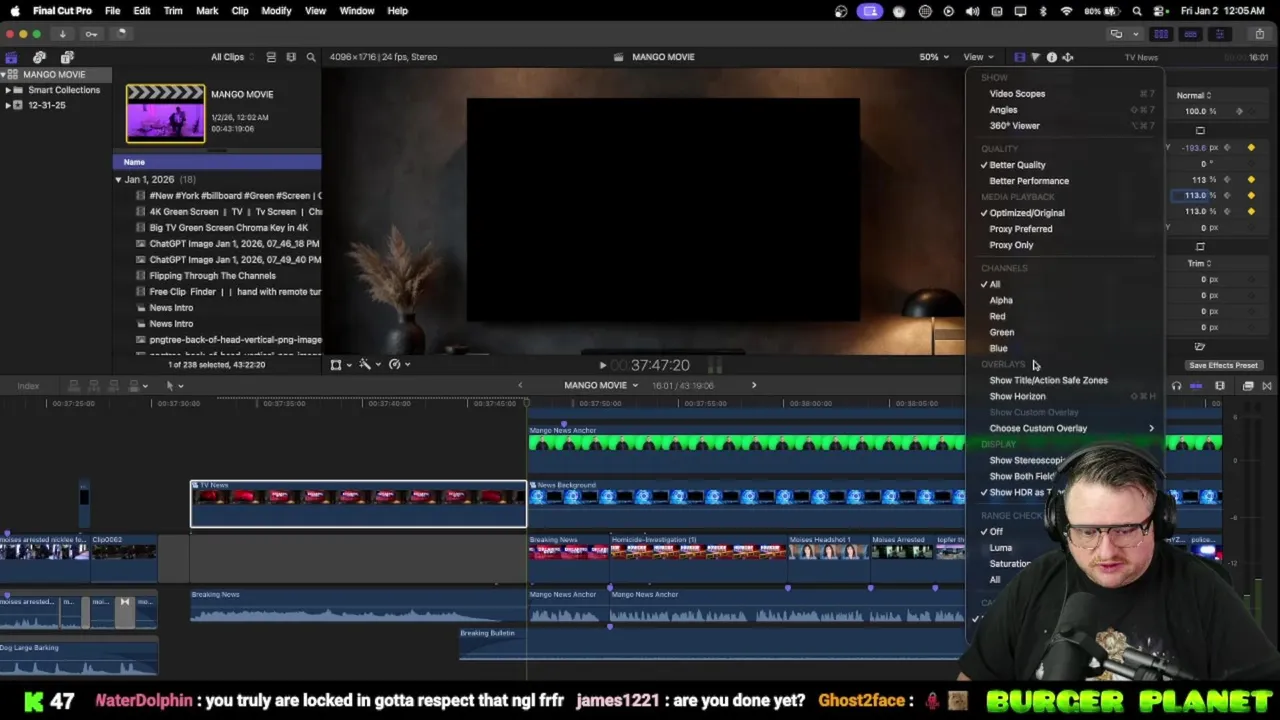Open the Window menu
The image size is (1280, 720).
(x=356, y=11)
